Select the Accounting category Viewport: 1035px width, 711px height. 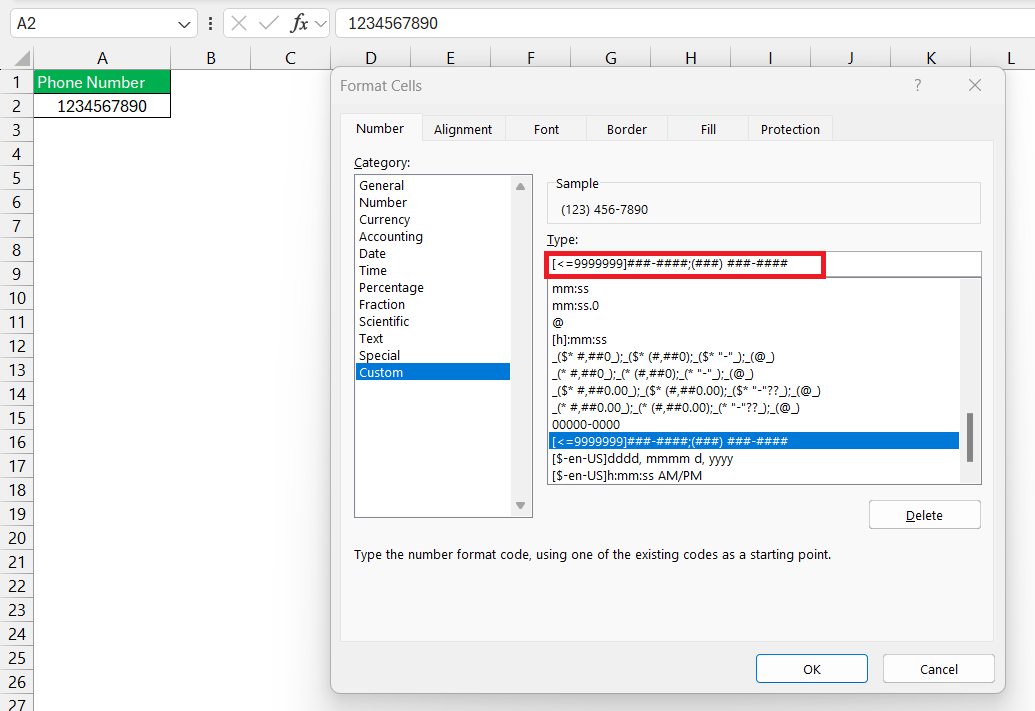pos(432,236)
